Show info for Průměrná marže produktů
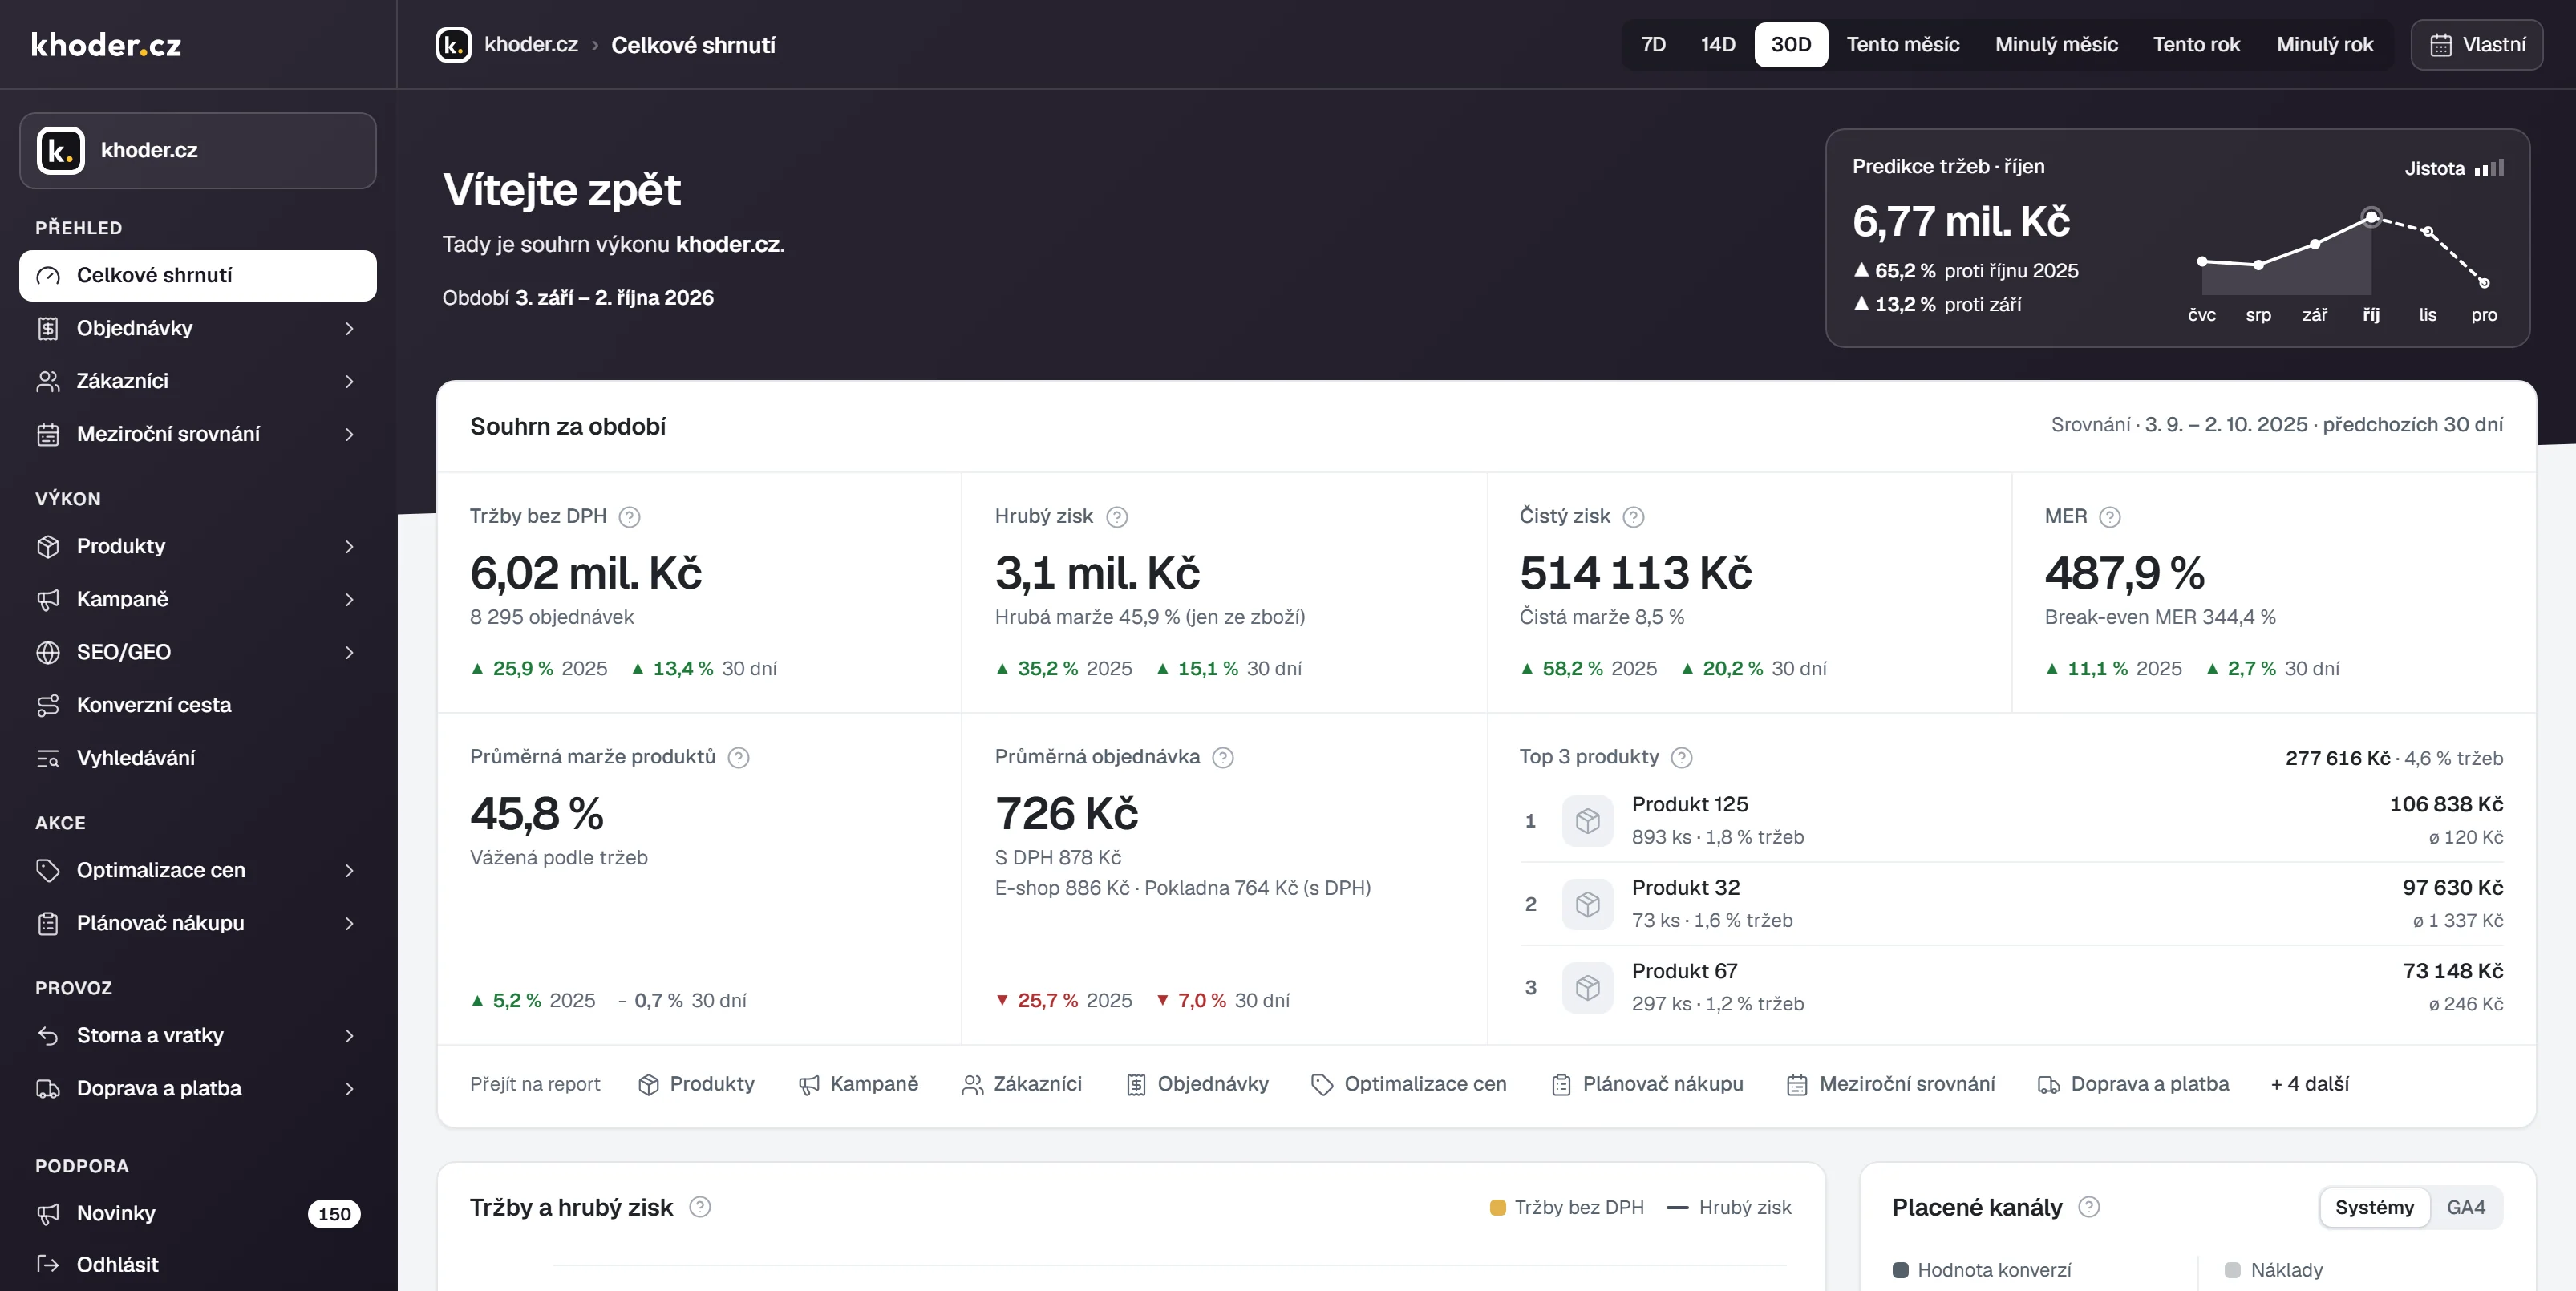This screenshot has height=1291, width=2576. tap(738, 758)
